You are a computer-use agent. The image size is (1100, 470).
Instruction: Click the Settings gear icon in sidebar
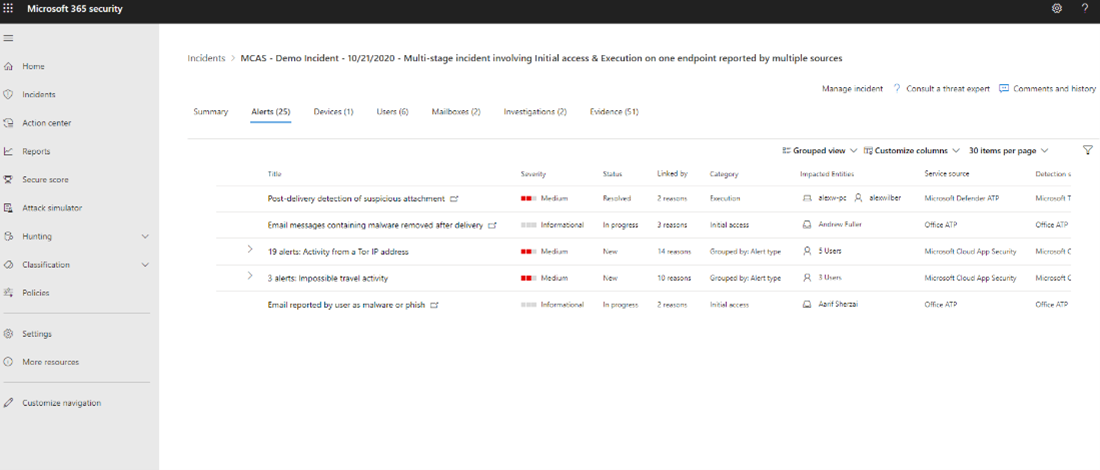[x=8, y=334]
